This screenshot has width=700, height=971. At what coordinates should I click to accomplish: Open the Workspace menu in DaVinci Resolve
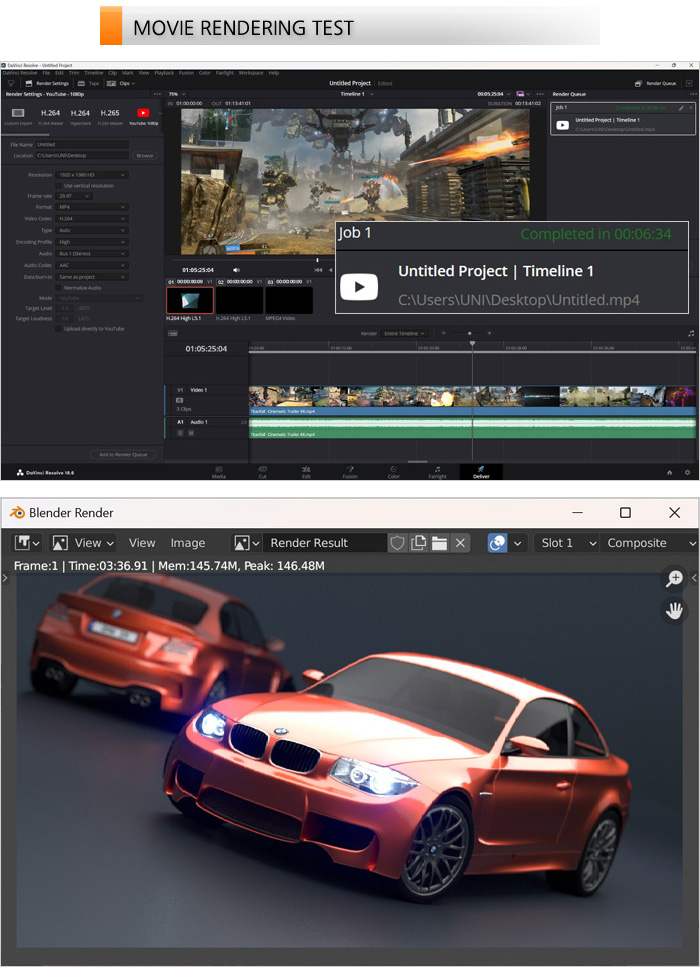251,72
